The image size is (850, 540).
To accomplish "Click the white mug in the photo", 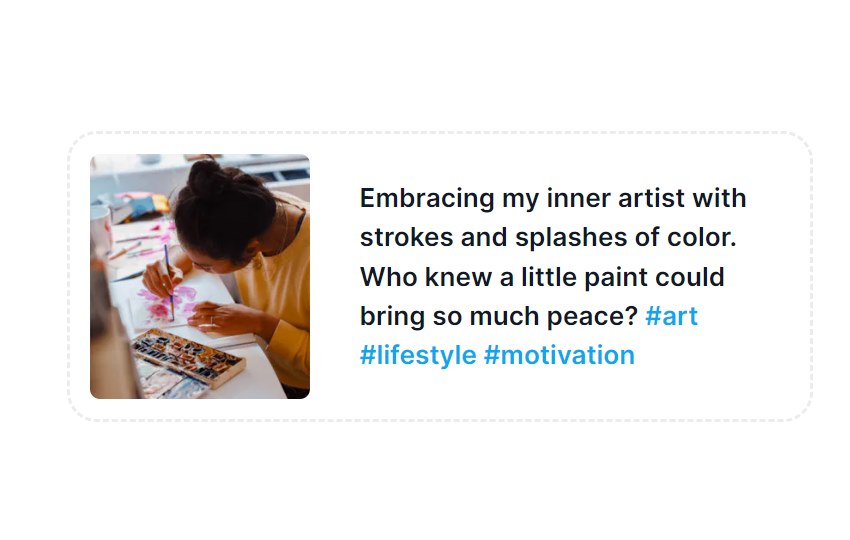I will coord(101,229).
